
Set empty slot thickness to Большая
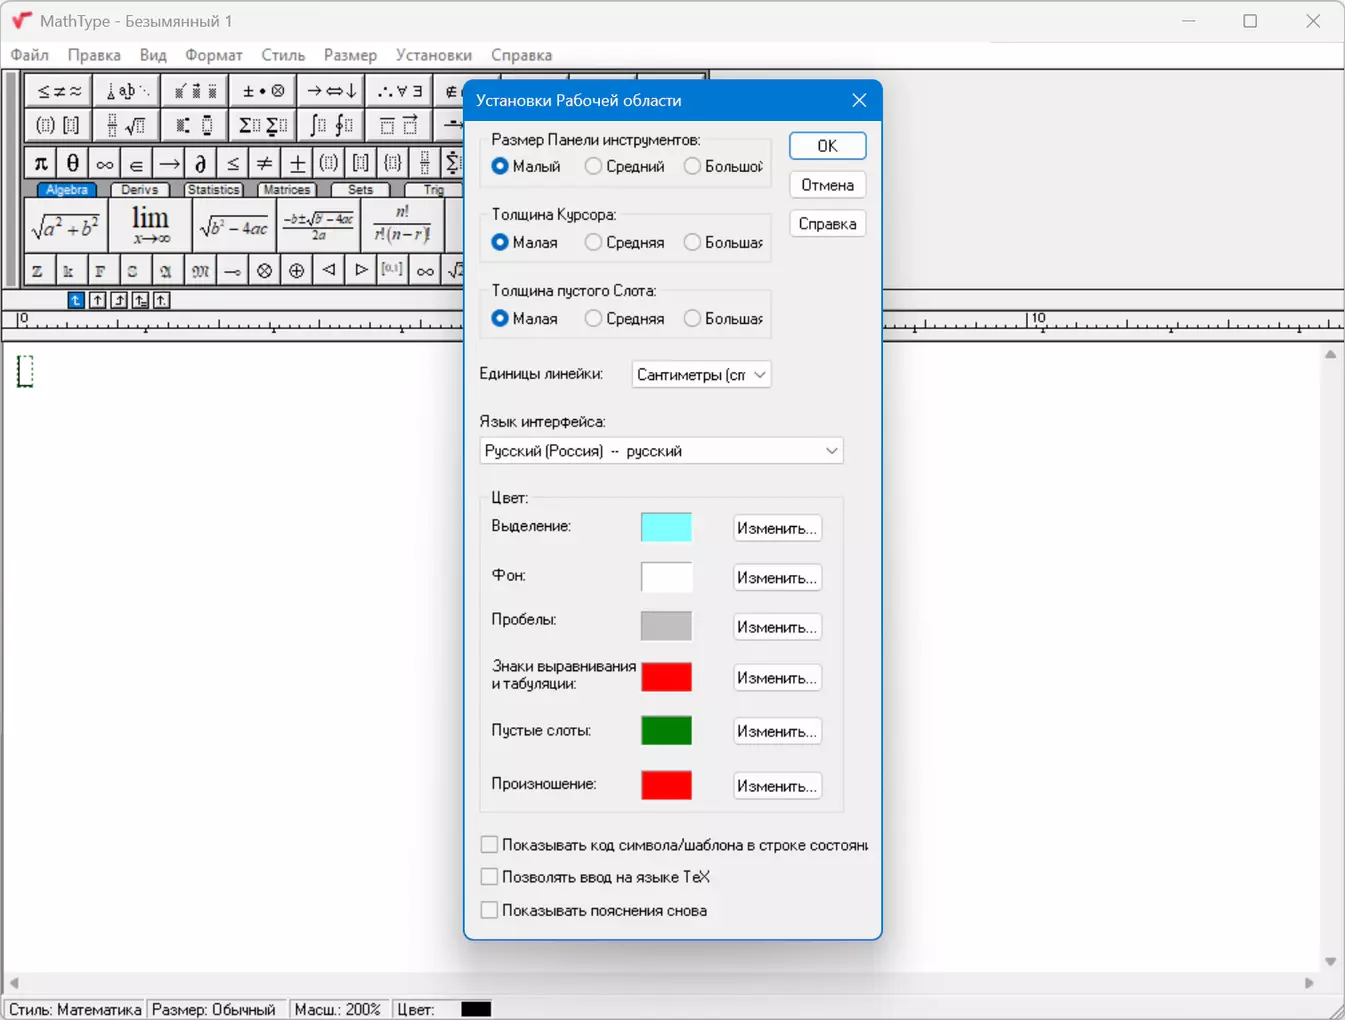[x=723, y=318]
